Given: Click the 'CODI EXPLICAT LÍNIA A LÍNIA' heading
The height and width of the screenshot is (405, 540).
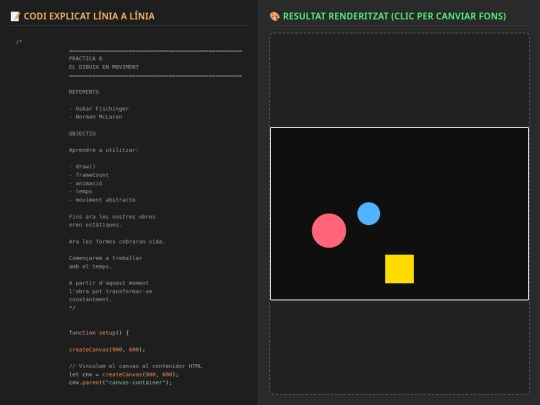Looking at the screenshot, I should [89, 16].
